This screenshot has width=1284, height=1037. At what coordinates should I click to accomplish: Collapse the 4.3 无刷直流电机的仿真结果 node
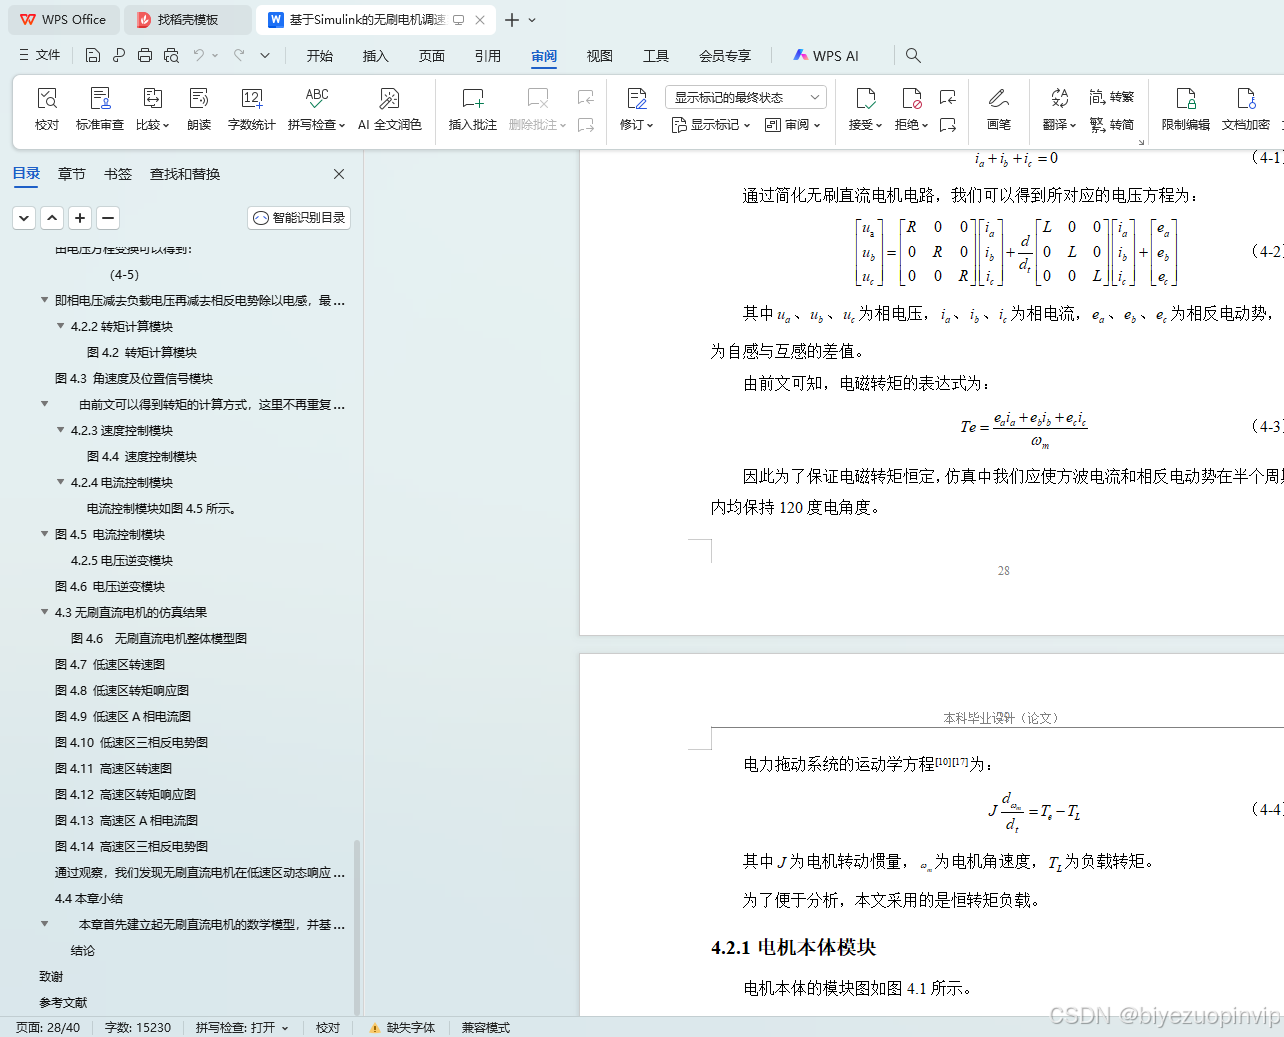pyautogui.click(x=44, y=612)
